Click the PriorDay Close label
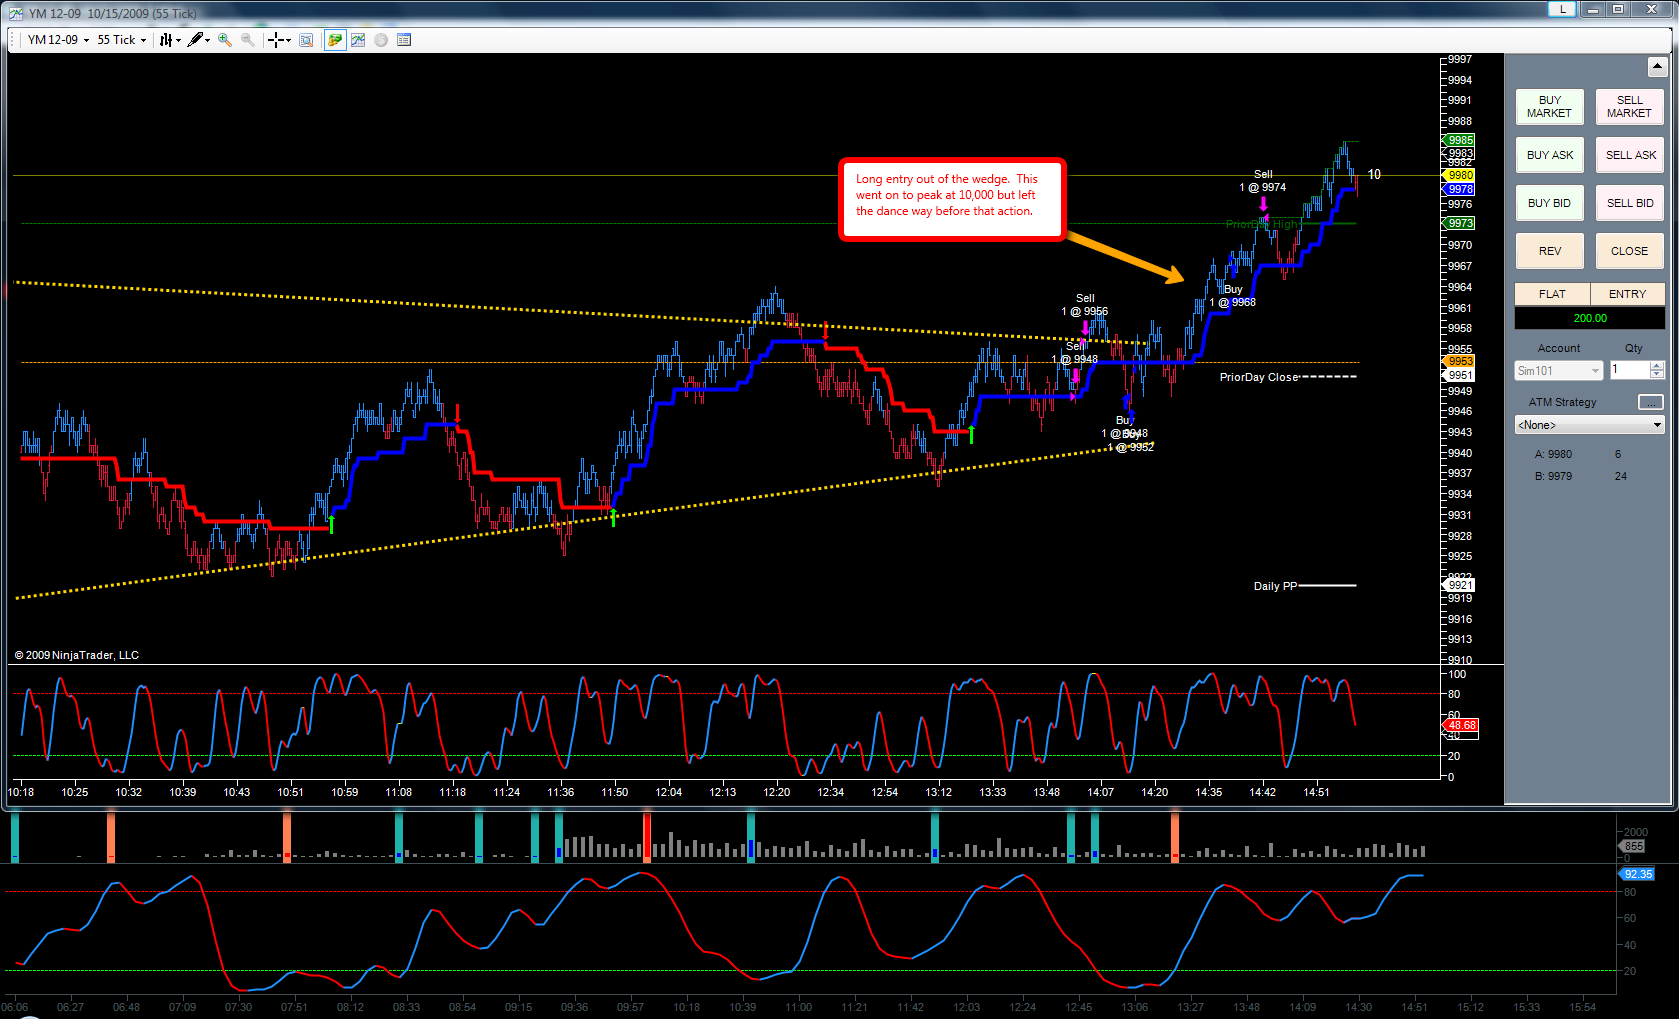This screenshot has width=1679, height=1019. pyautogui.click(x=1258, y=377)
